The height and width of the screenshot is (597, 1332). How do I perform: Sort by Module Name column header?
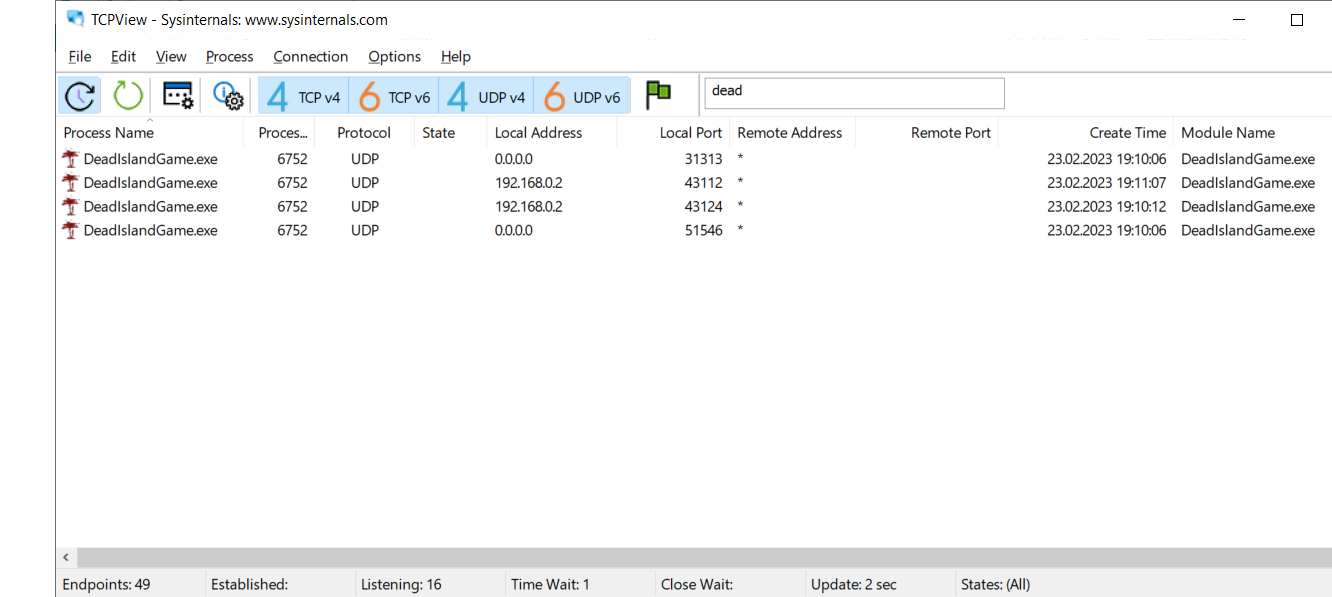coord(1252,132)
